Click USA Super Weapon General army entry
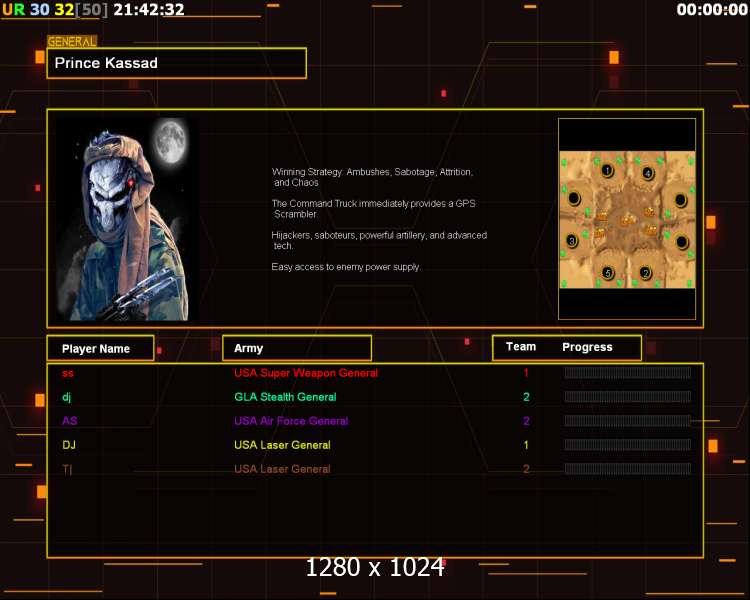The image size is (750, 600). click(x=306, y=373)
